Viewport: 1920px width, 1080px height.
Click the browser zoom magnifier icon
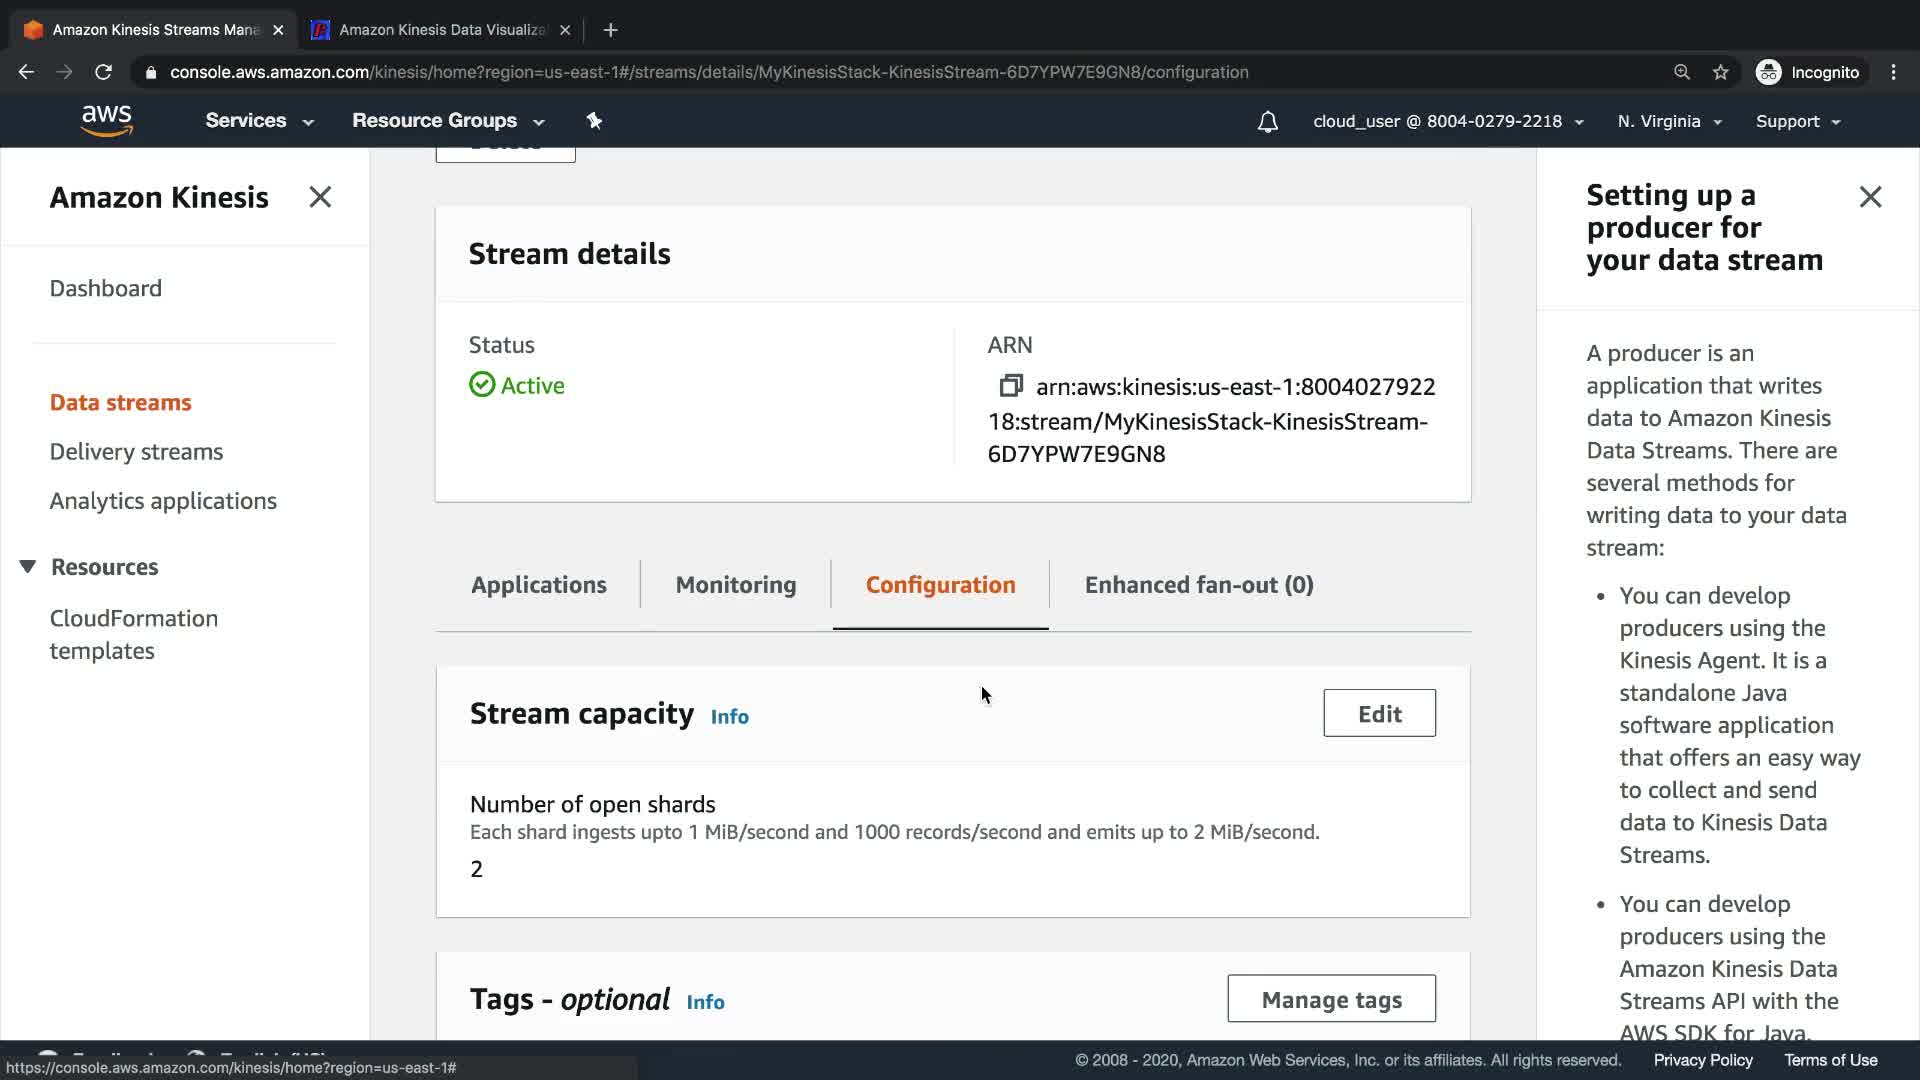1682,72
